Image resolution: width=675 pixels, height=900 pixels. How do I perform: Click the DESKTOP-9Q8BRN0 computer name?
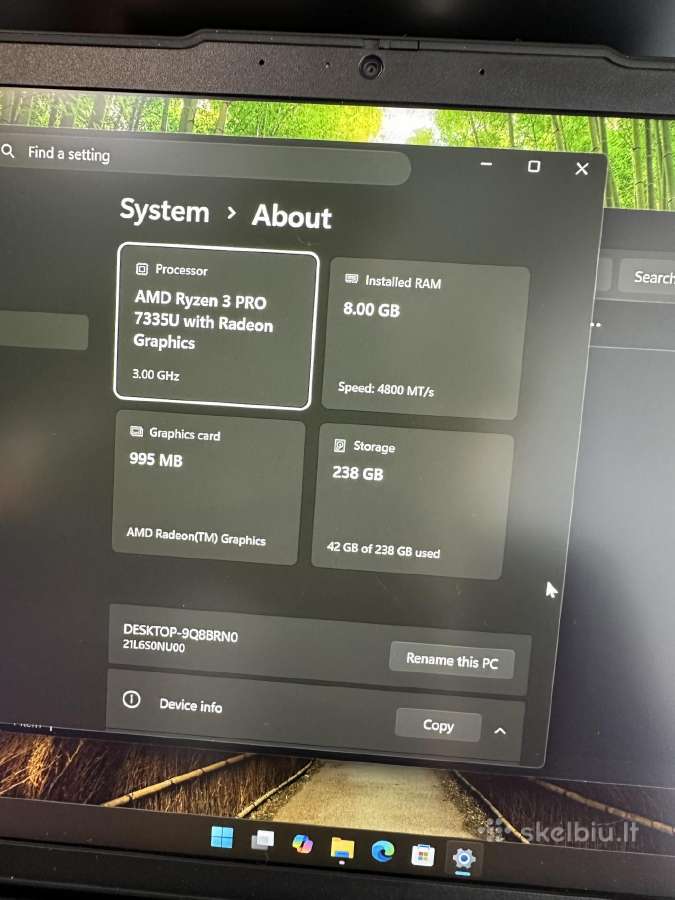coord(180,633)
